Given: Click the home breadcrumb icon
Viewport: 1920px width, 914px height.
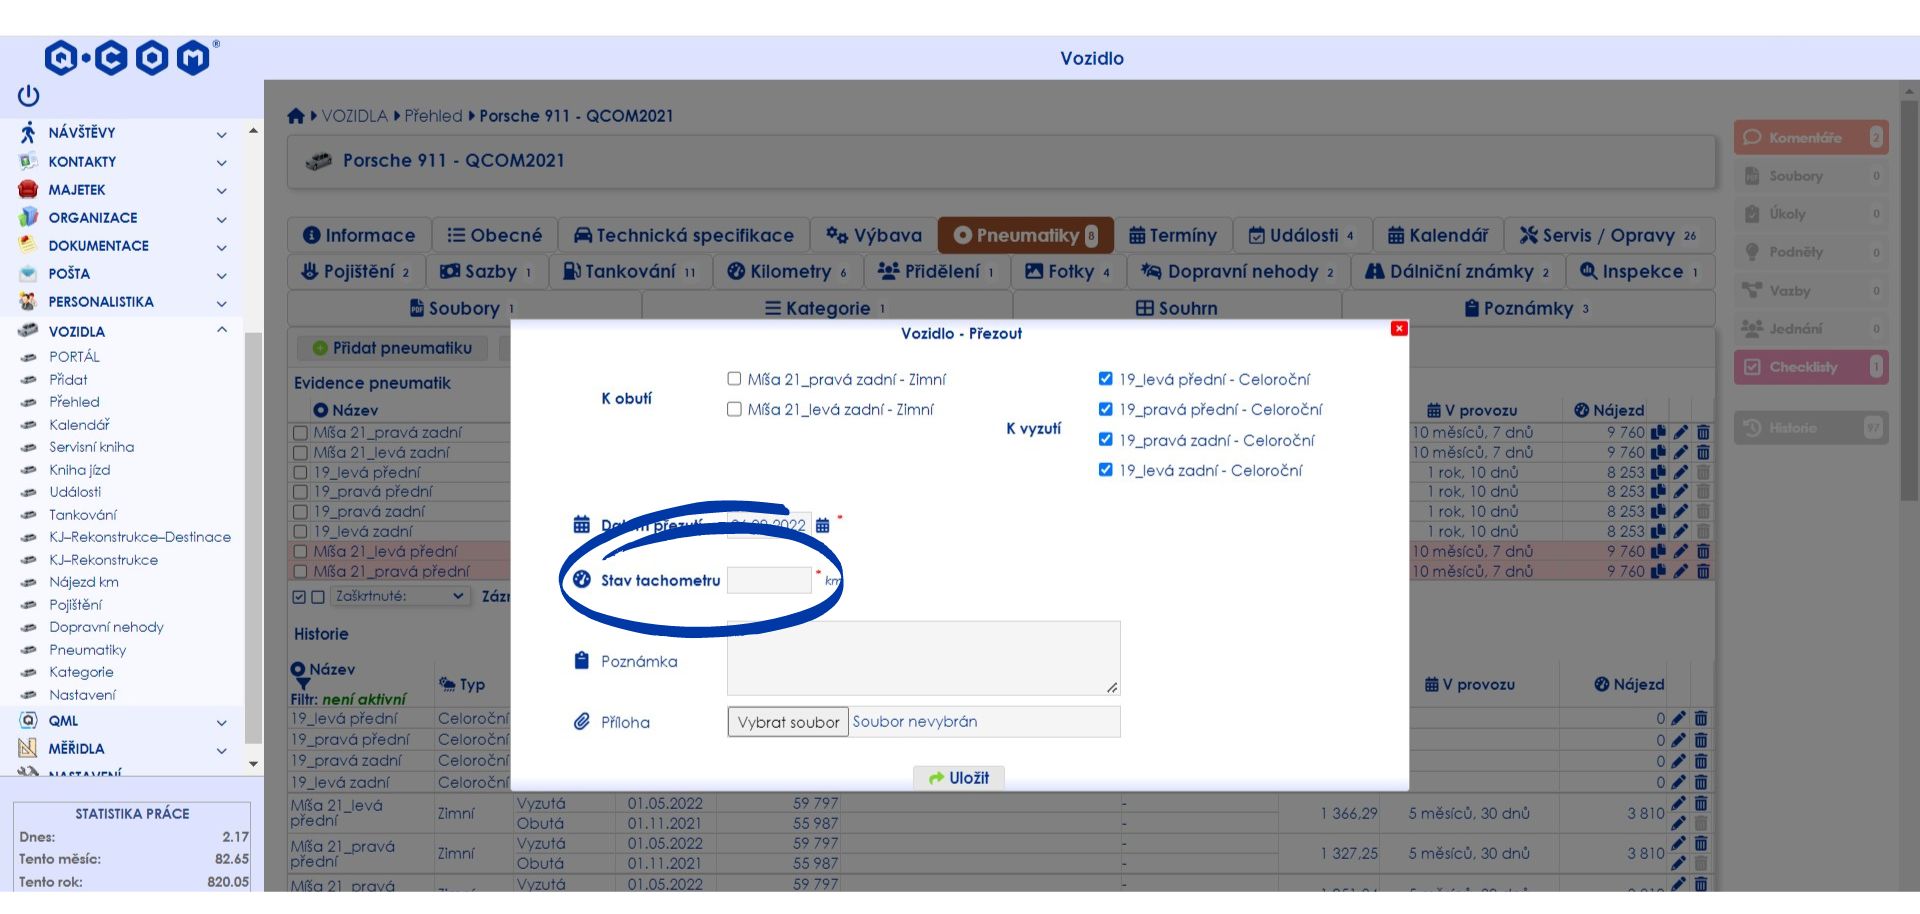Looking at the screenshot, I should [296, 116].
